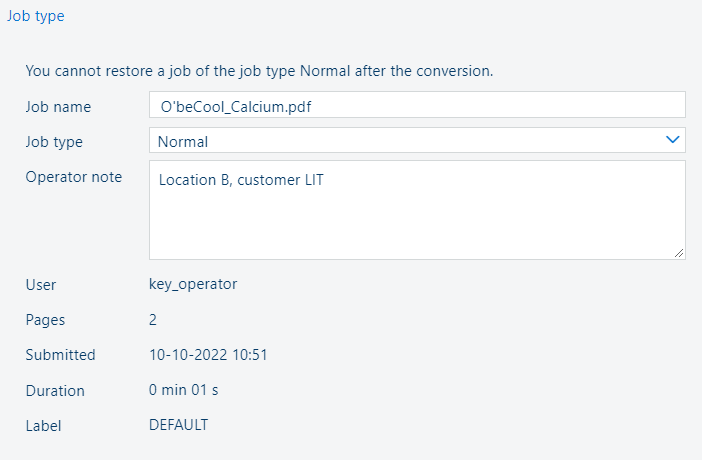Image resolution: width=702 pixels, height=460 pixels.
Task: Click the DEFAULT label value
Action: coord(178,425)
